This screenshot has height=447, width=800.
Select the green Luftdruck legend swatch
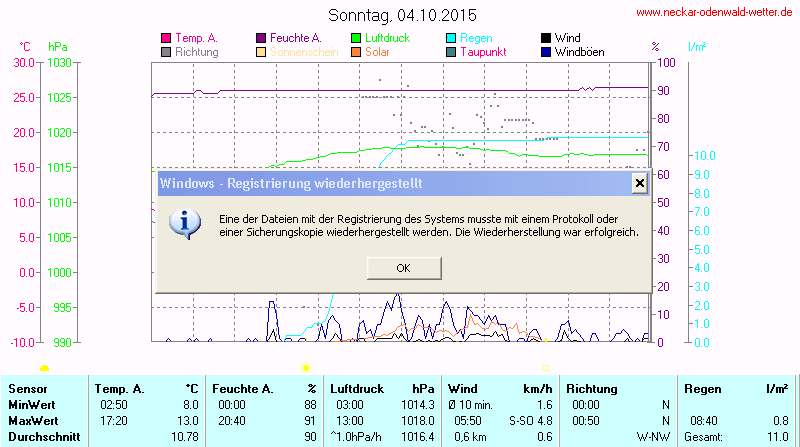pos(356,38)
